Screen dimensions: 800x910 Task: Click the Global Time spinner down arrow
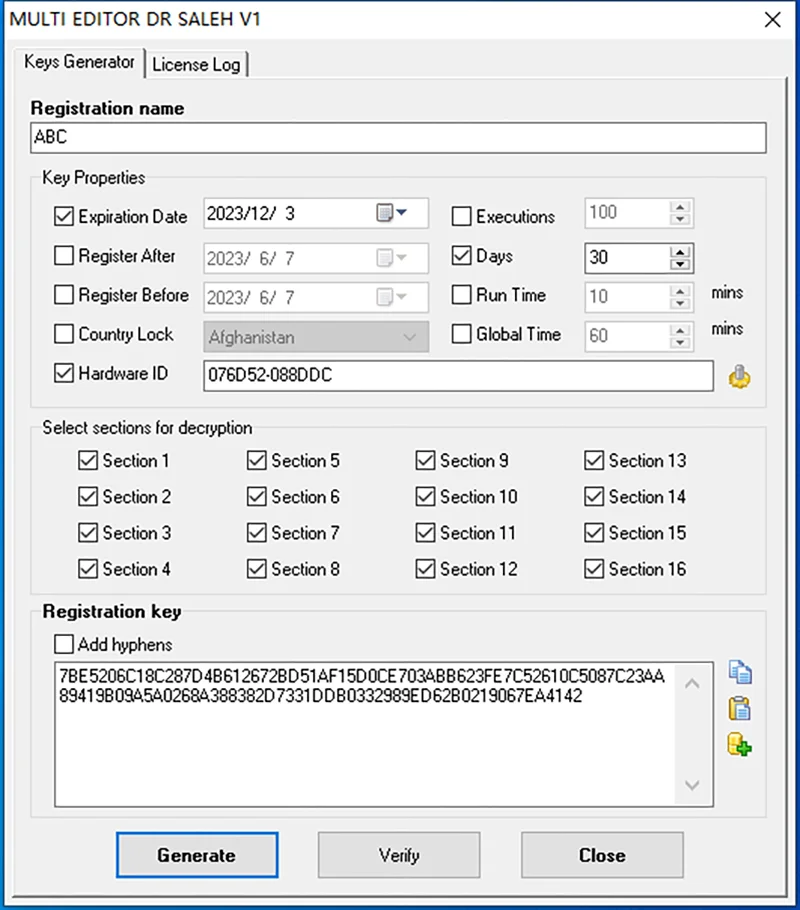click(x=680, y=343)
